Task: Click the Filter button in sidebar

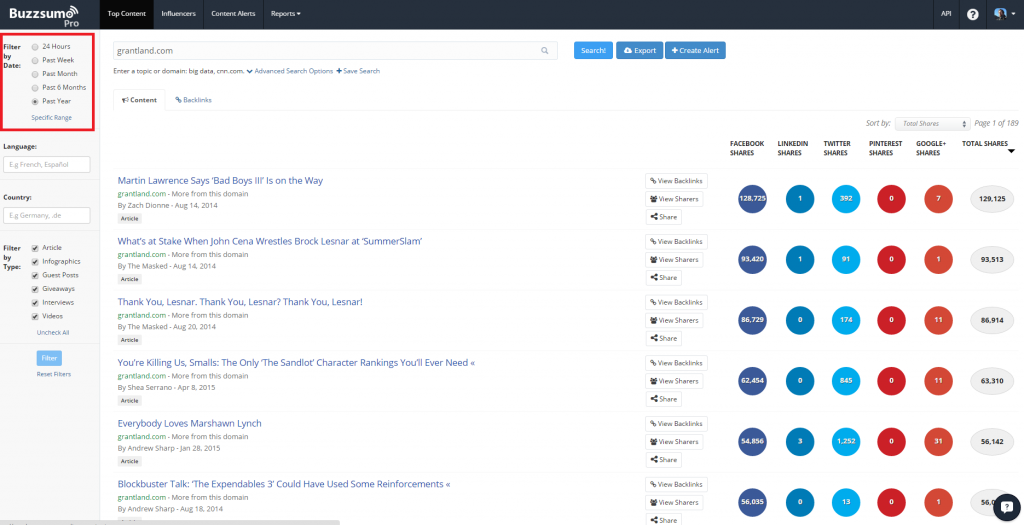Action: click(x=49, y=358)
